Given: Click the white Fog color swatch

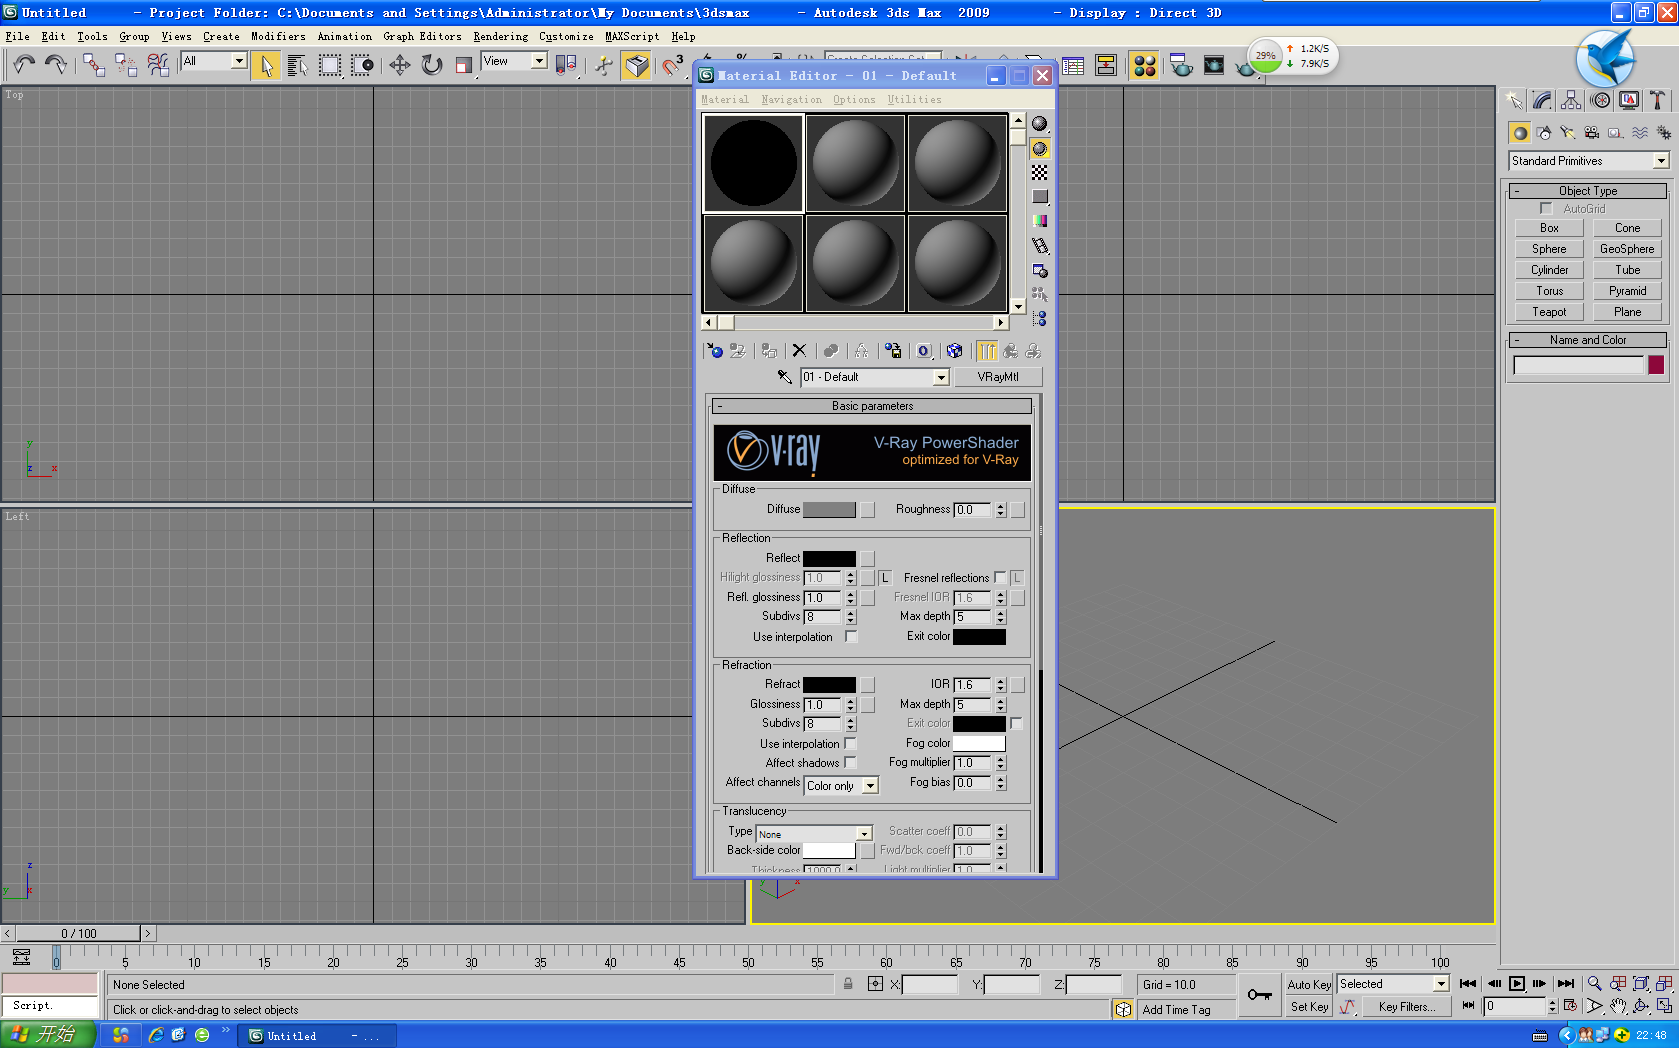Looking at the screenshot, I should 979,743.
